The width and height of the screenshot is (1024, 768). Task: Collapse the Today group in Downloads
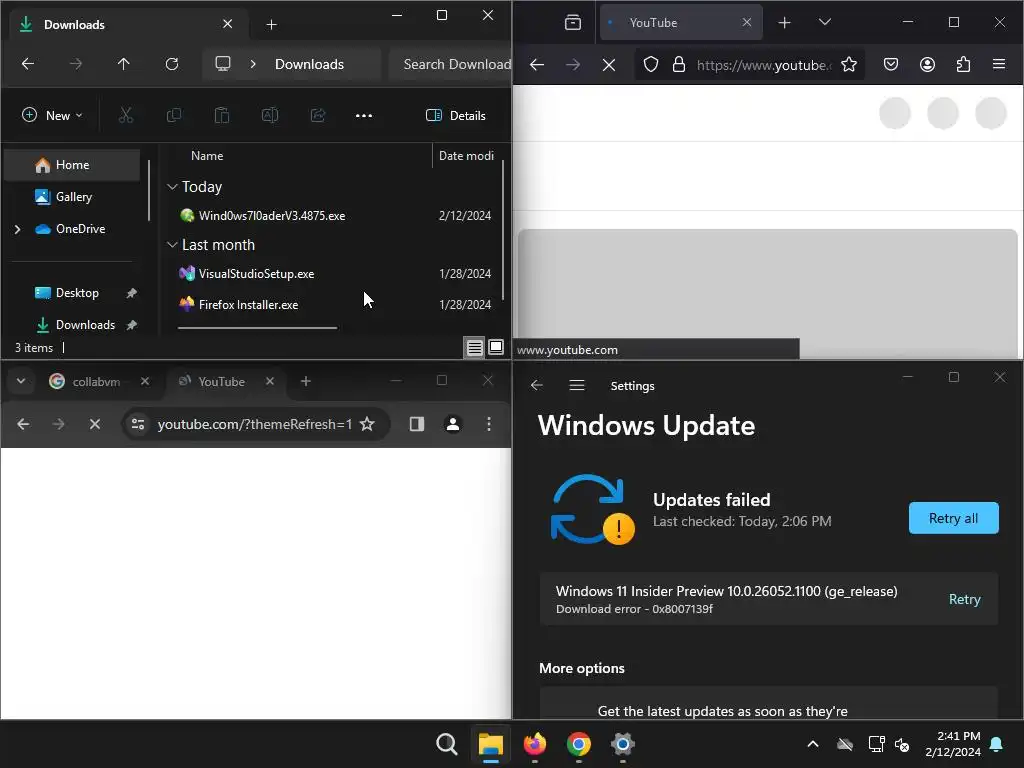172,187
